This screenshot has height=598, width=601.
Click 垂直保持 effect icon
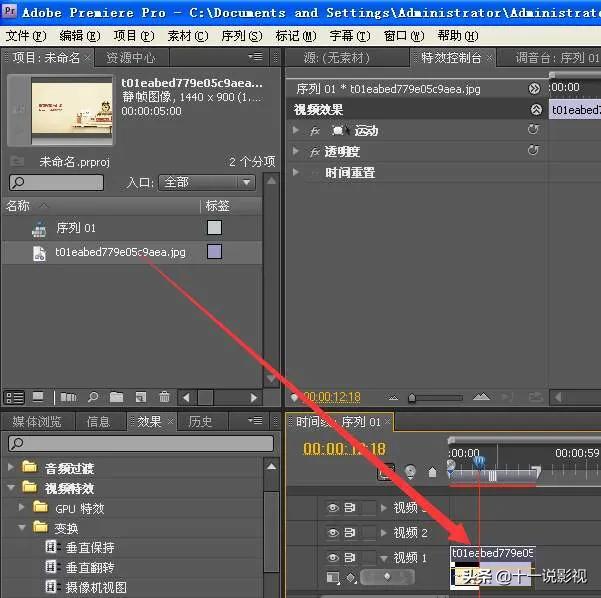[51, 547]
